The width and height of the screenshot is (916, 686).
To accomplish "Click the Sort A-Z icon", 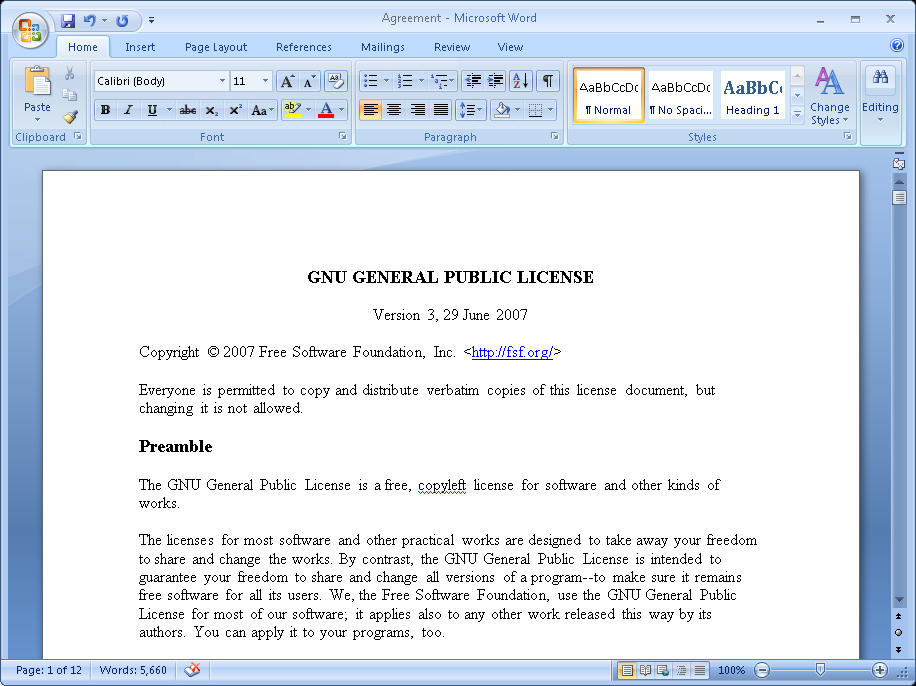I will (521, 81).
